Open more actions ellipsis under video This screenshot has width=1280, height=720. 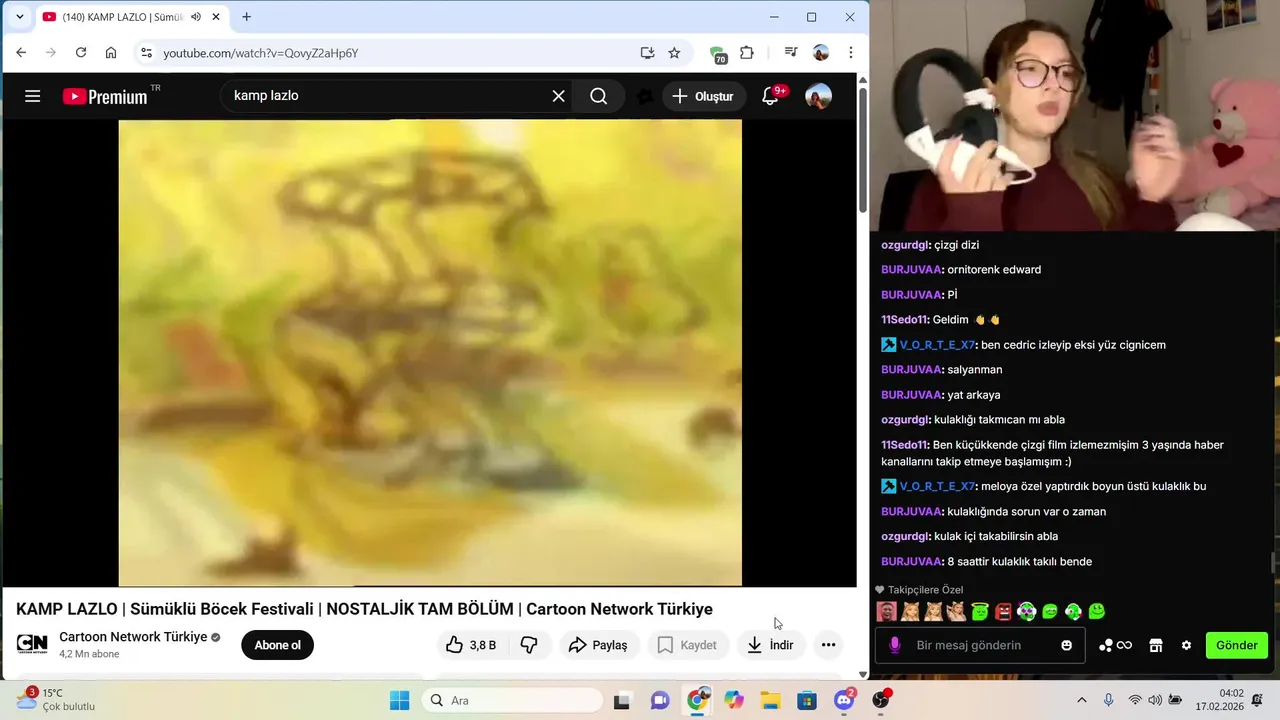[x=828, y=645]
